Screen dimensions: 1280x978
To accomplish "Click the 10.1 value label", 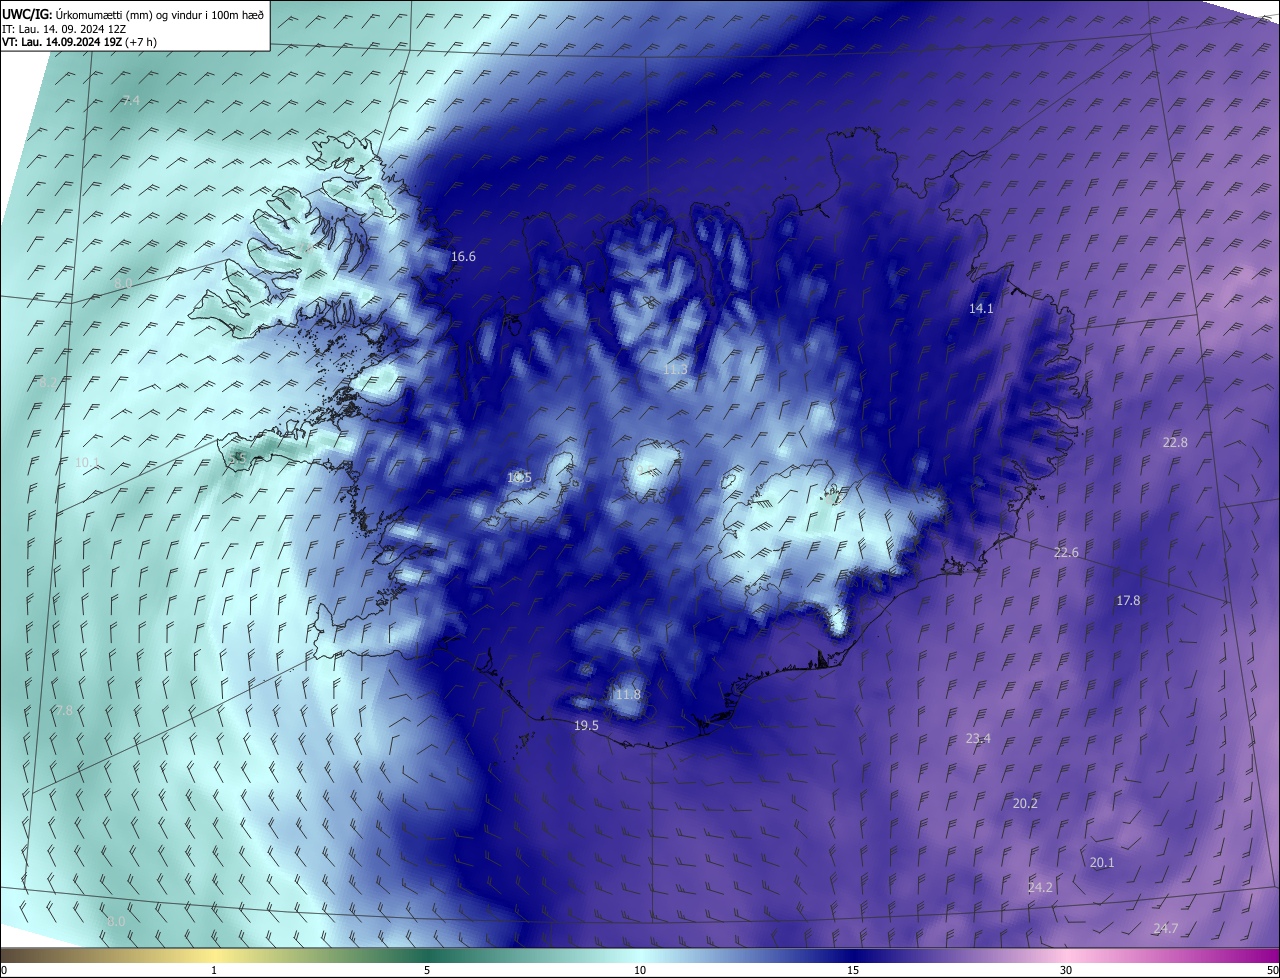I will pos(87,462).
